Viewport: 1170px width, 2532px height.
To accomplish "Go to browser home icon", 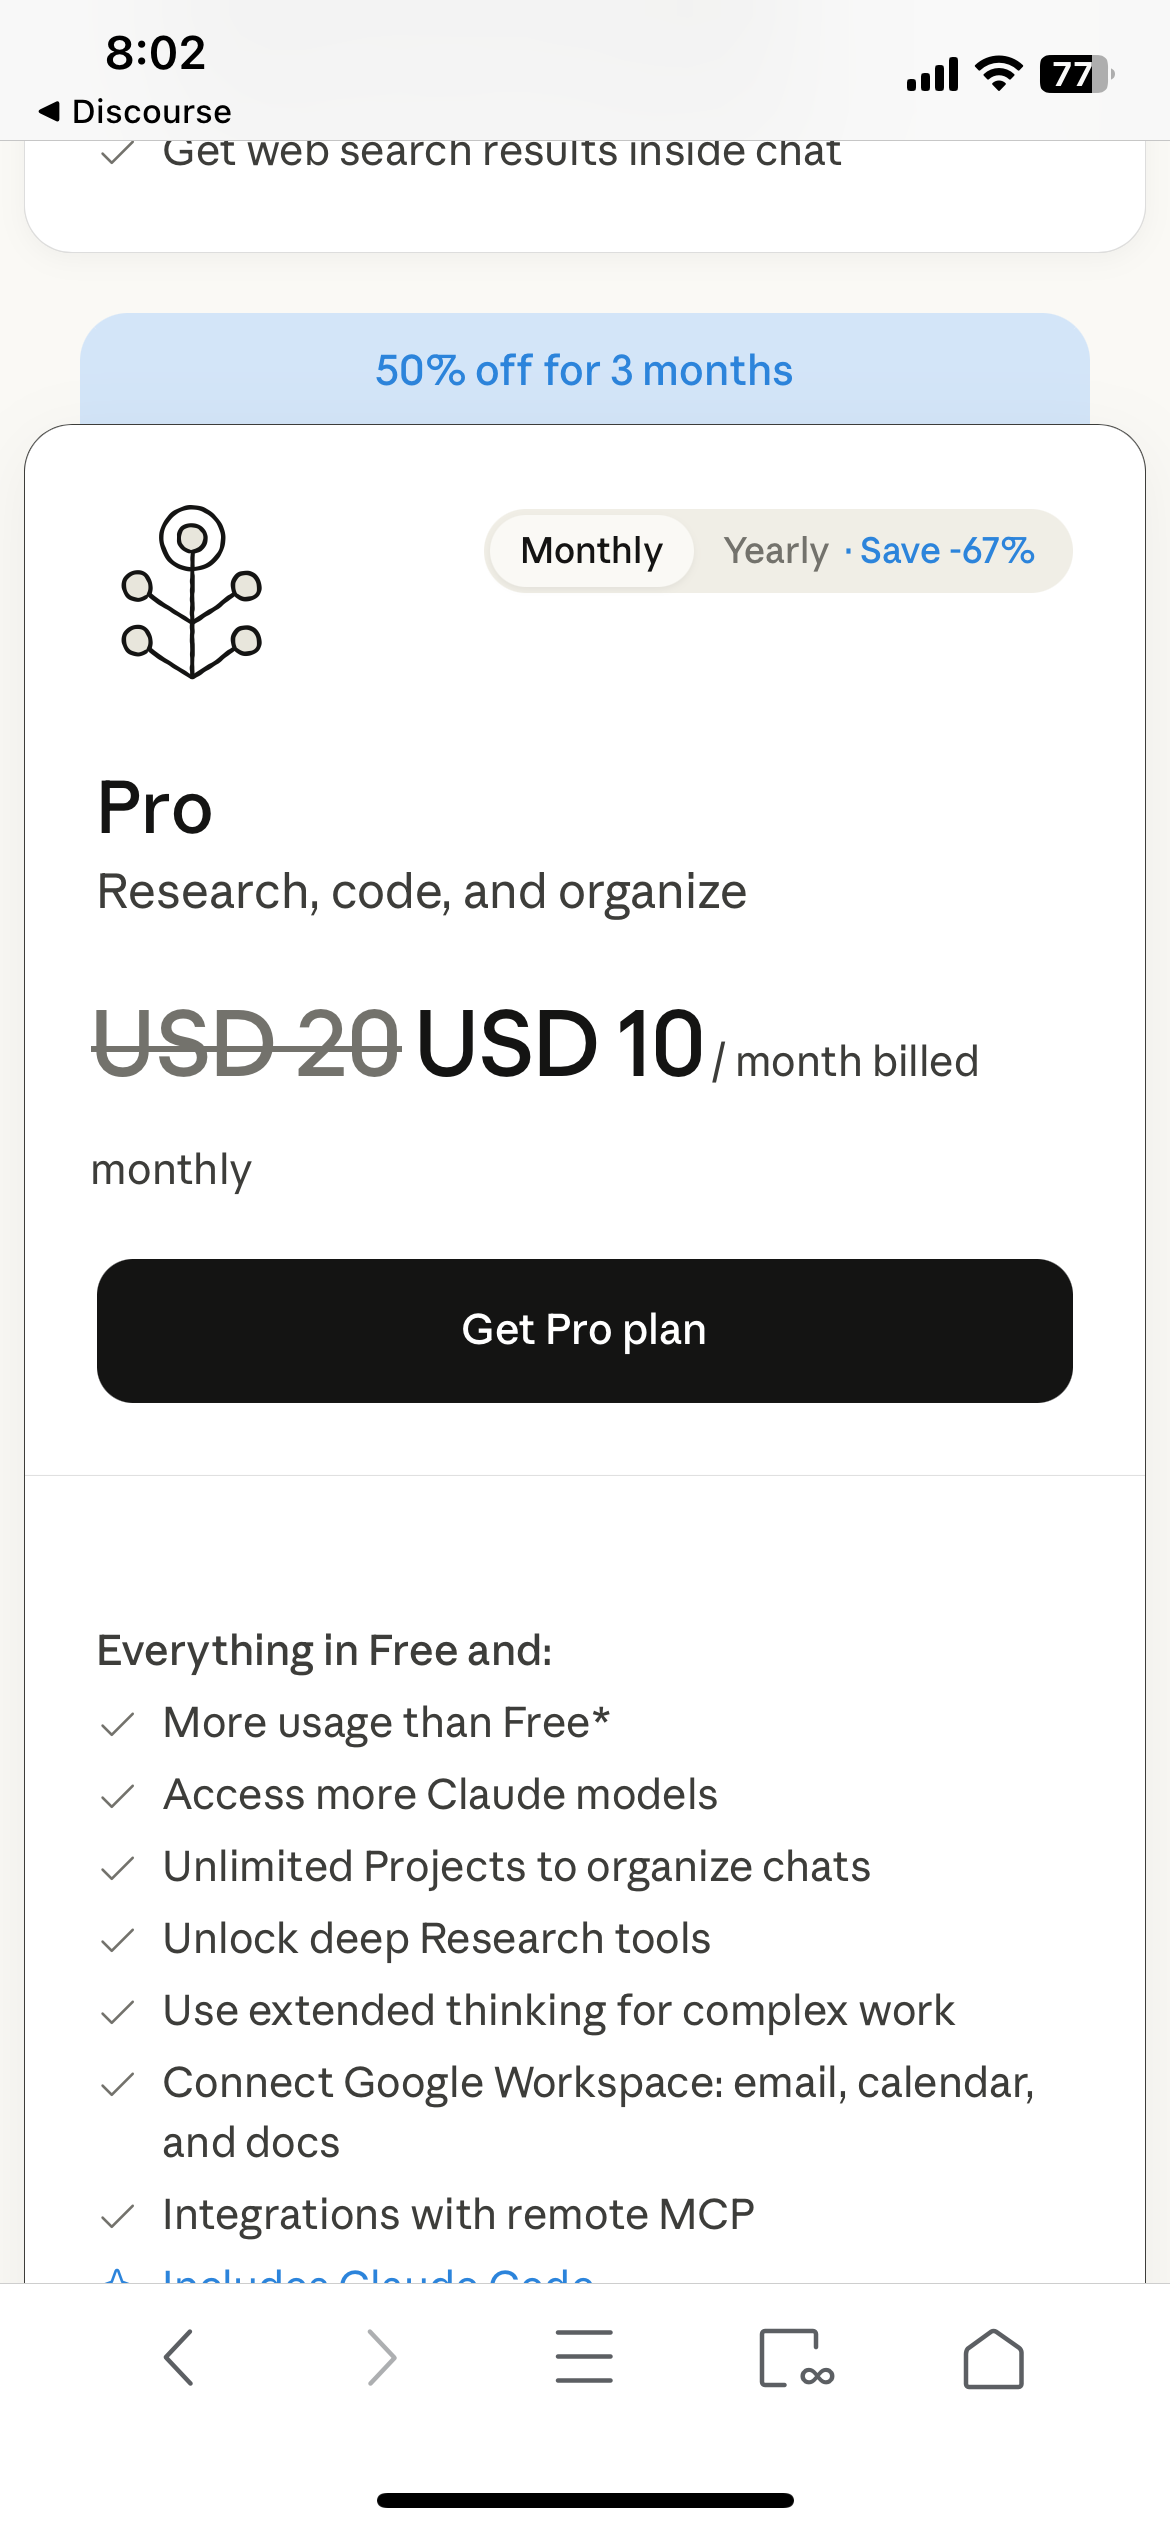I will coord(993,2358).
